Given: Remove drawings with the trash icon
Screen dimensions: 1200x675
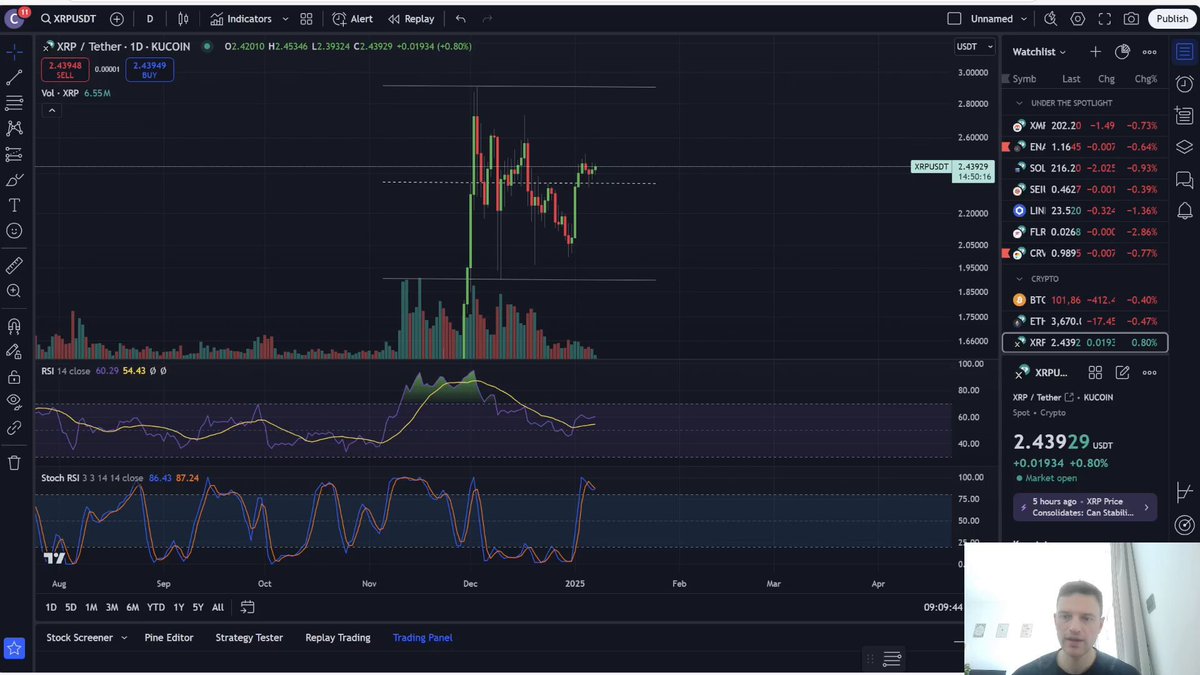Looking at the screenshot, I should [14, 463].
